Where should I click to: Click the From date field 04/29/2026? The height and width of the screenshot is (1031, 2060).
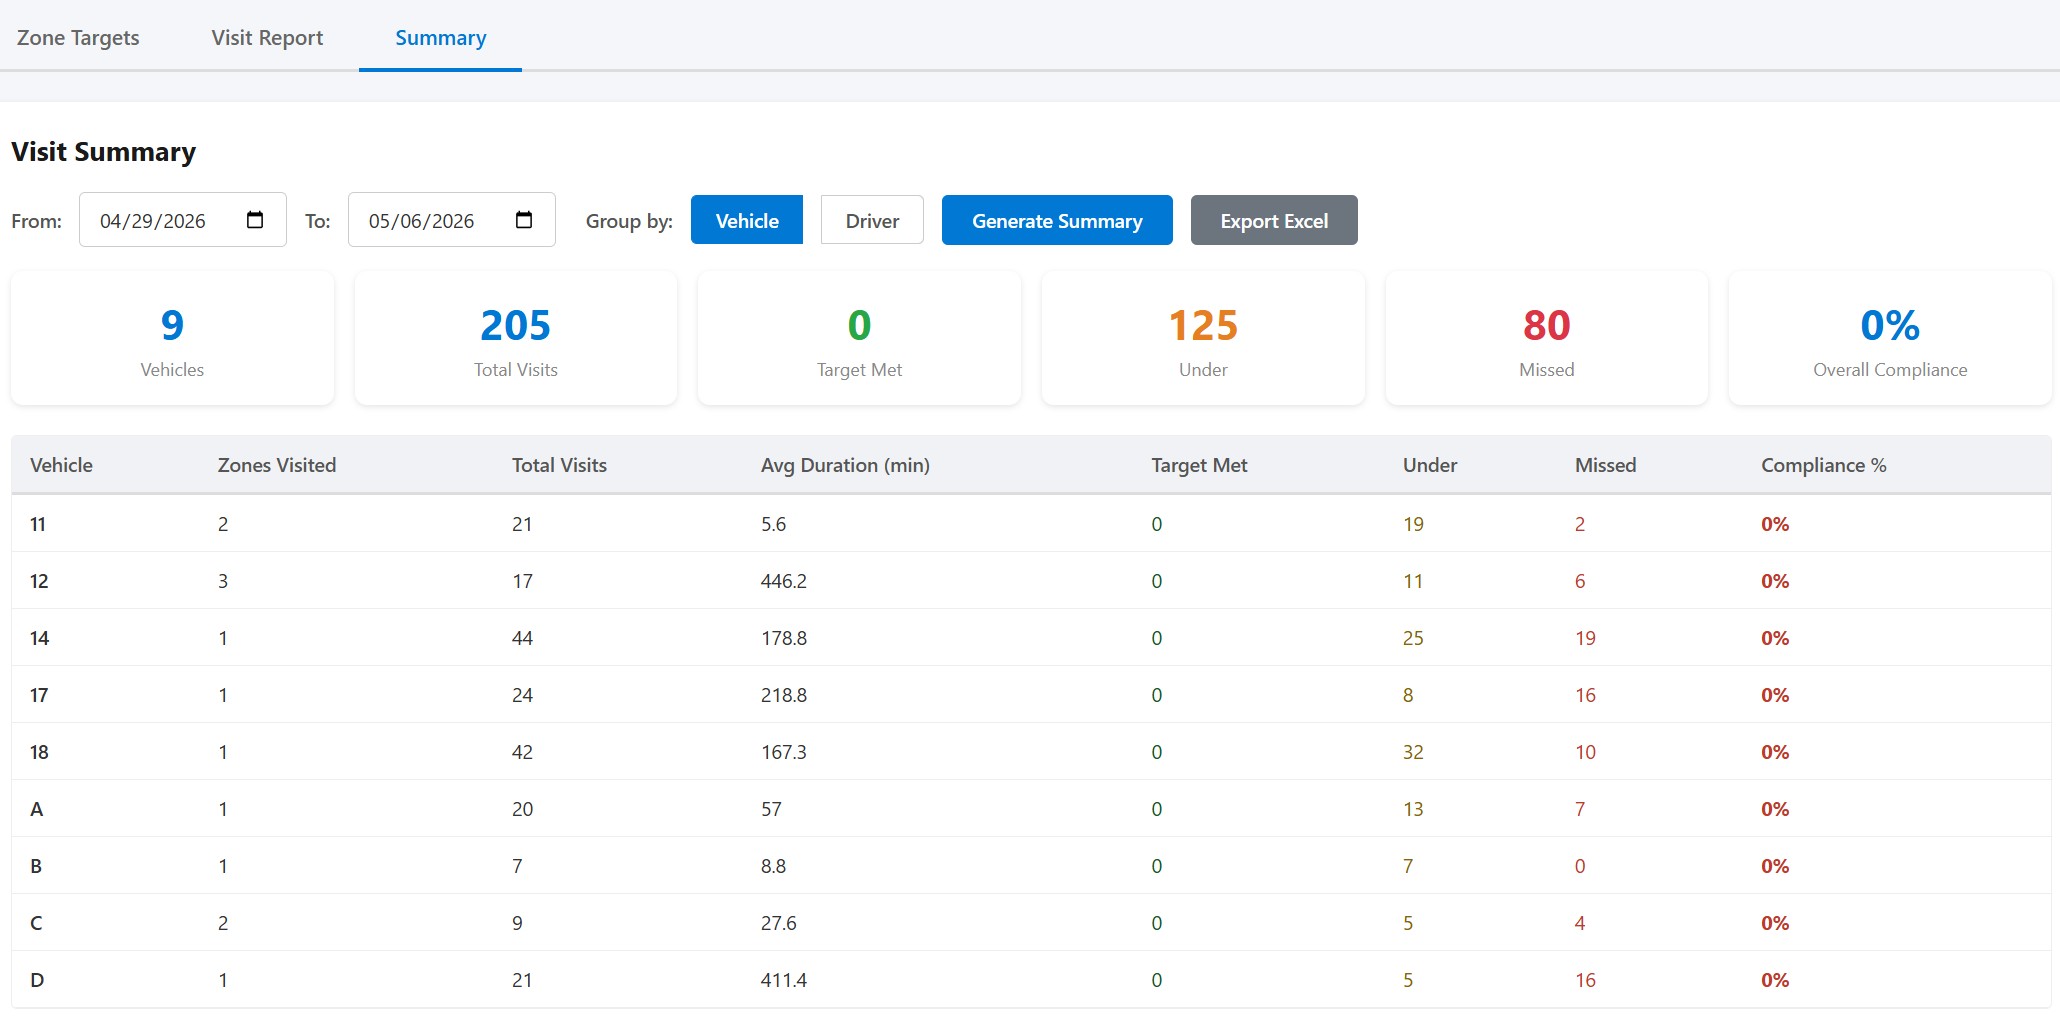pos(183,220)
